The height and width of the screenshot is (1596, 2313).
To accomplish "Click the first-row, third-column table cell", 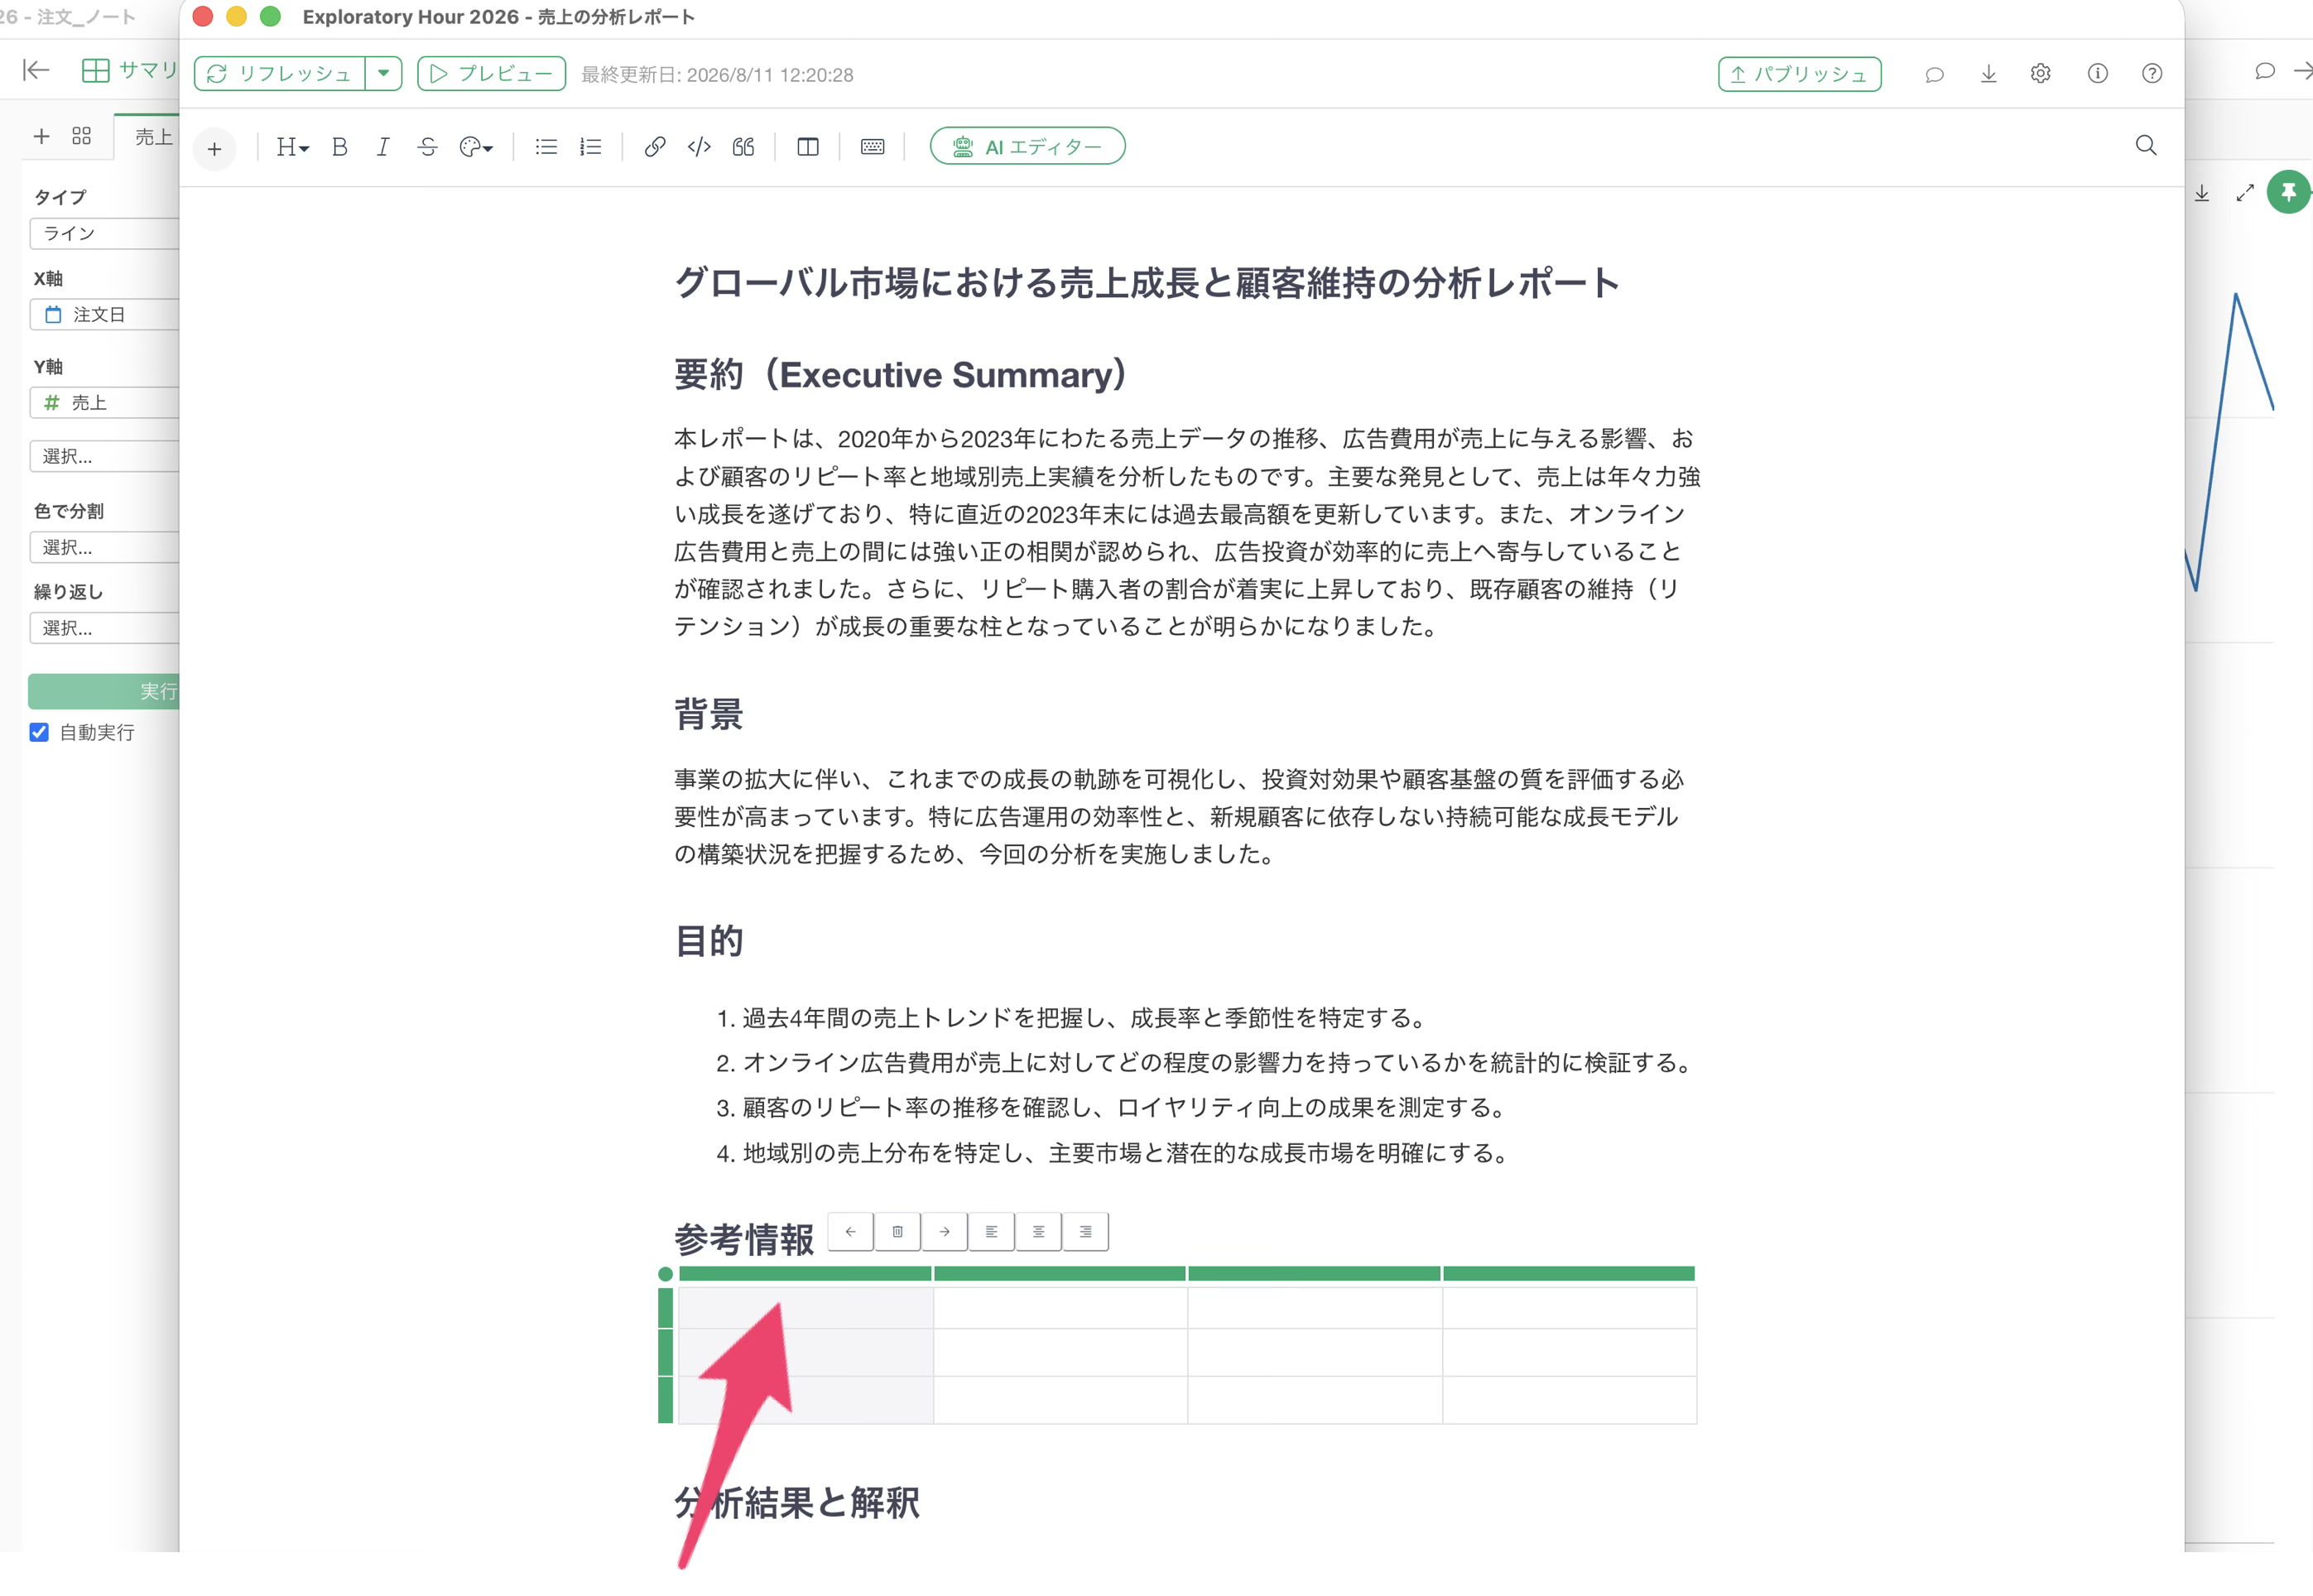I will [x=1315, y=1308].
